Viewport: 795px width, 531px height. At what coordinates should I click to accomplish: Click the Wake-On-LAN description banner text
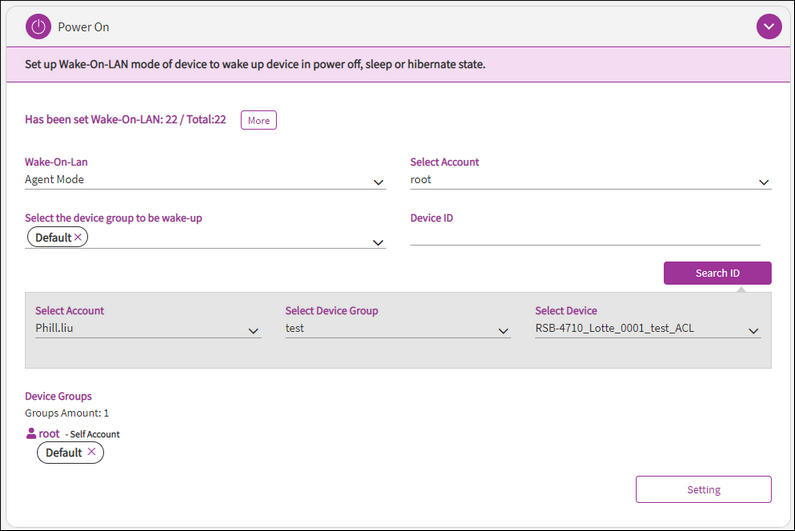(x=255, y=64)
